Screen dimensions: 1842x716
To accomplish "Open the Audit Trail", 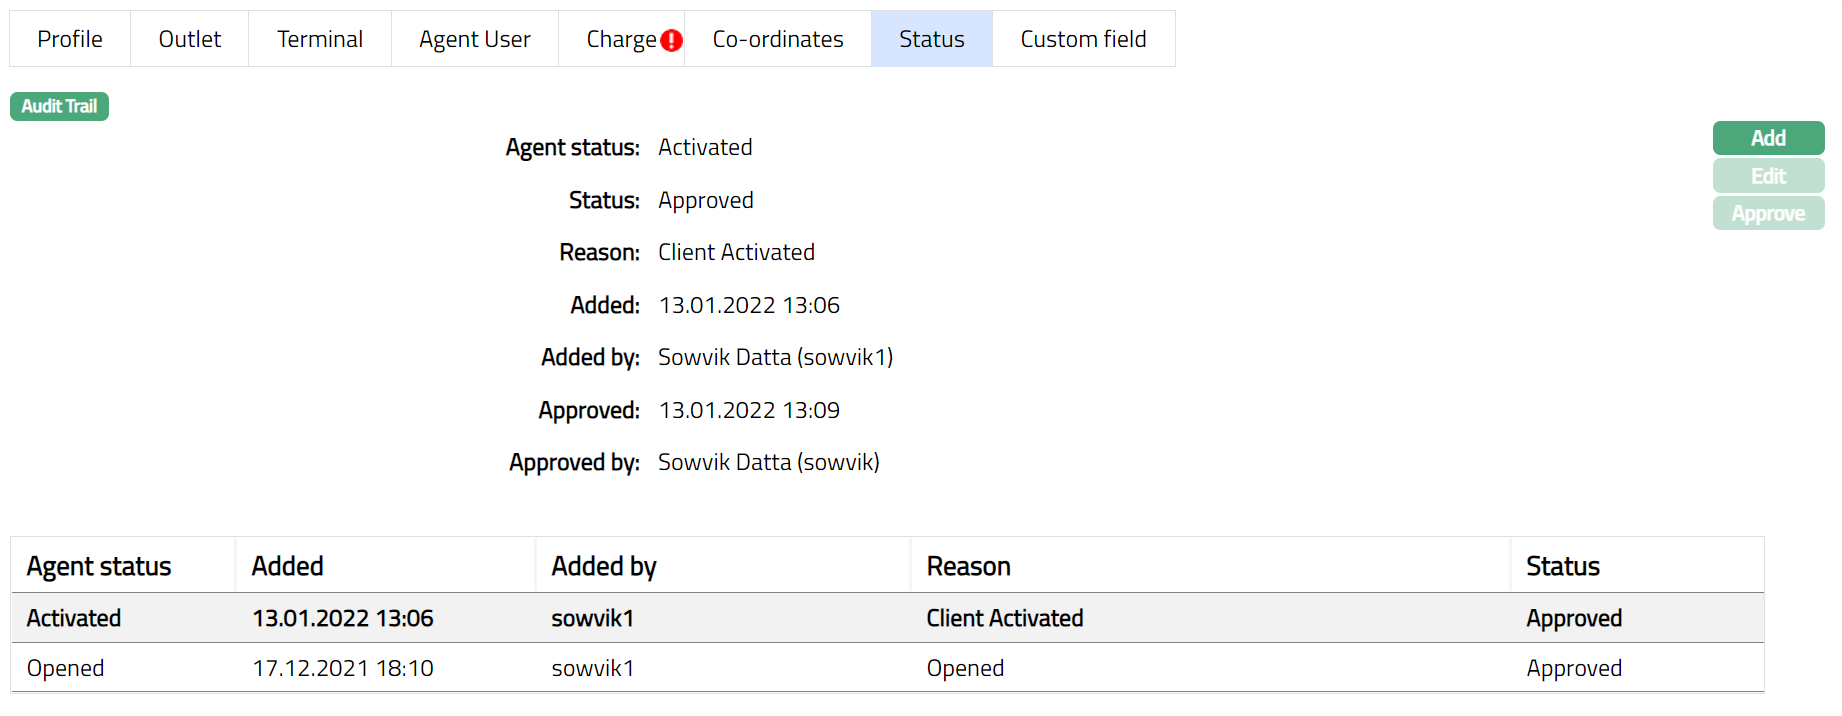I will point(59,106).
